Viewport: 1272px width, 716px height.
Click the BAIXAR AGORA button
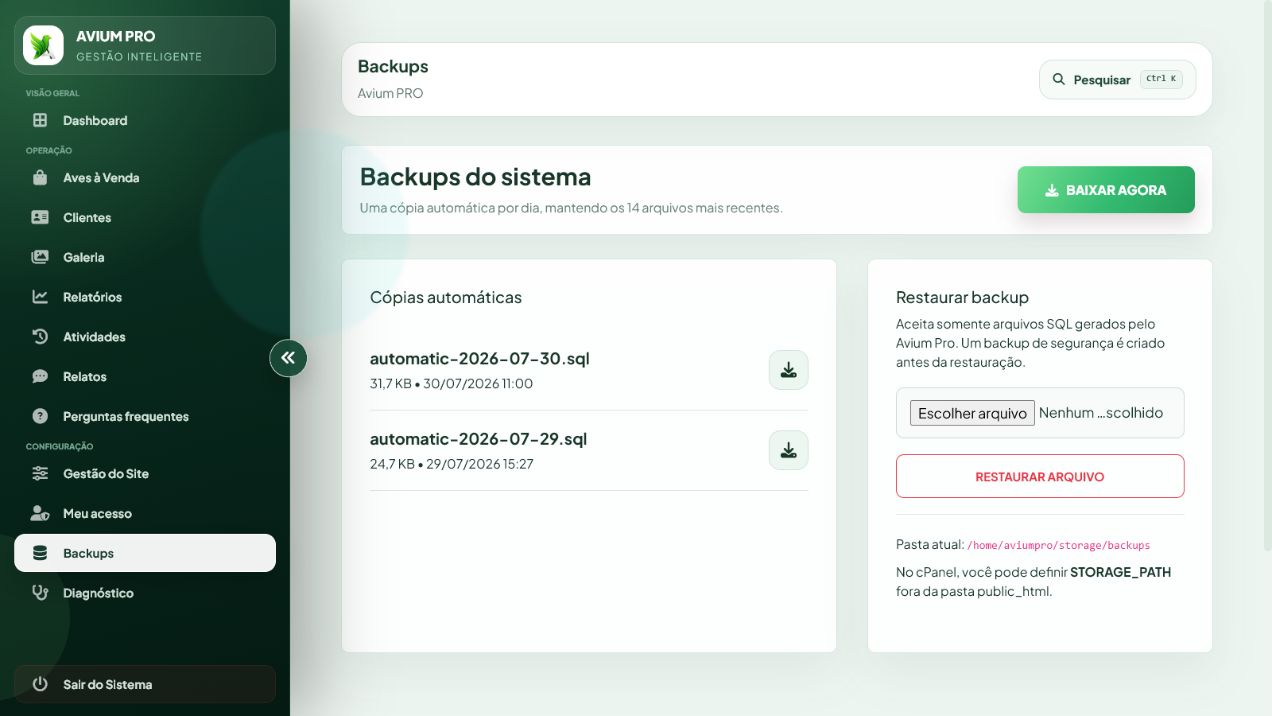coord(1106,190)
